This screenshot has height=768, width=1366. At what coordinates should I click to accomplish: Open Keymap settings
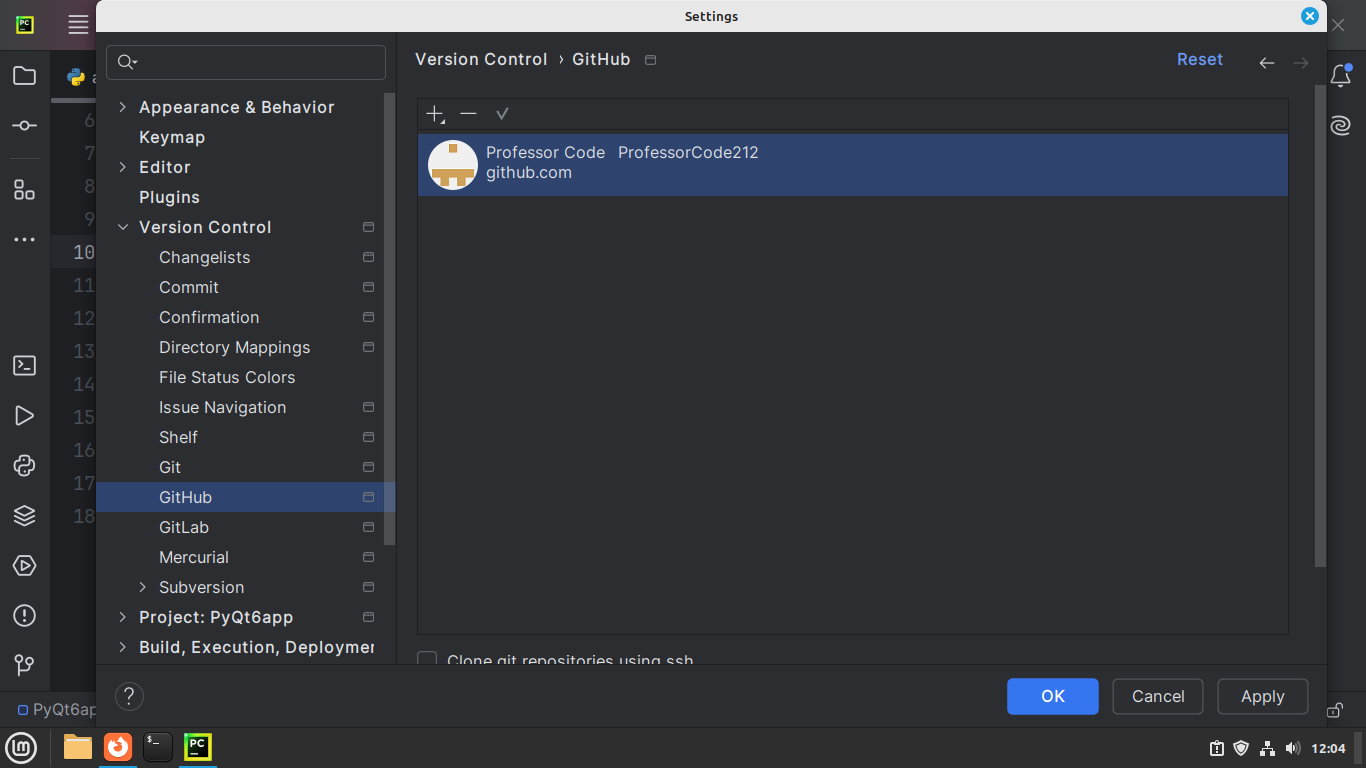pos(172,137)
